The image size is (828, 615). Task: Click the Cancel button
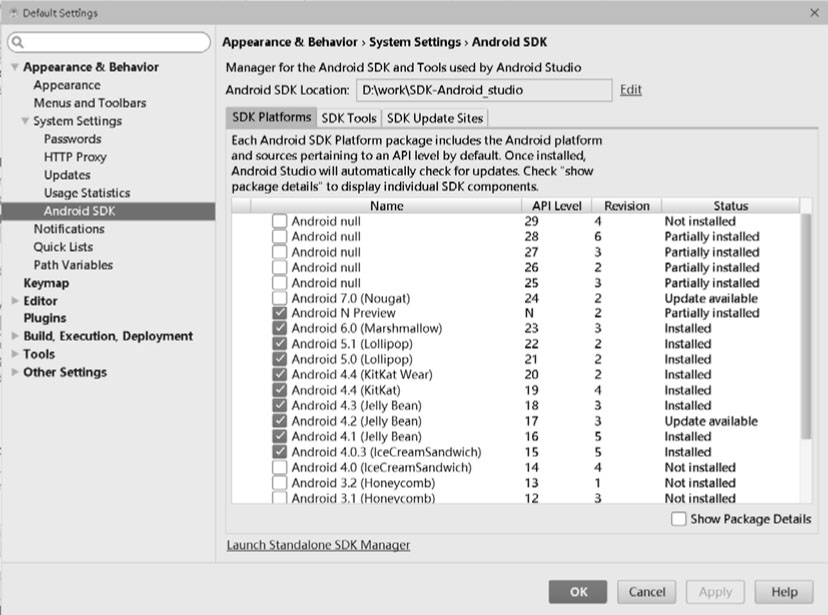coord(646,592)
